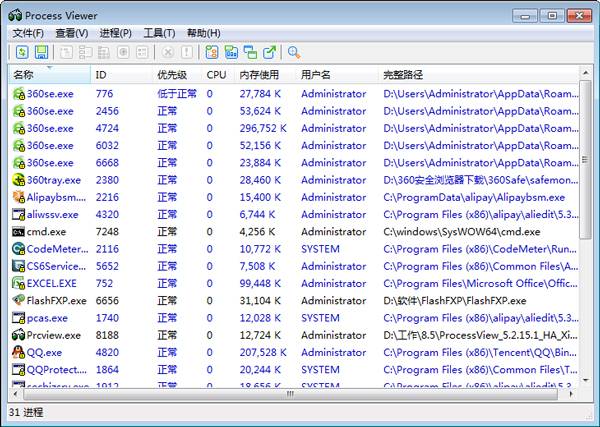This screenshot has height=427, width=600.
Task: Select the FlashFXP.exe process name
Action: 57,300
